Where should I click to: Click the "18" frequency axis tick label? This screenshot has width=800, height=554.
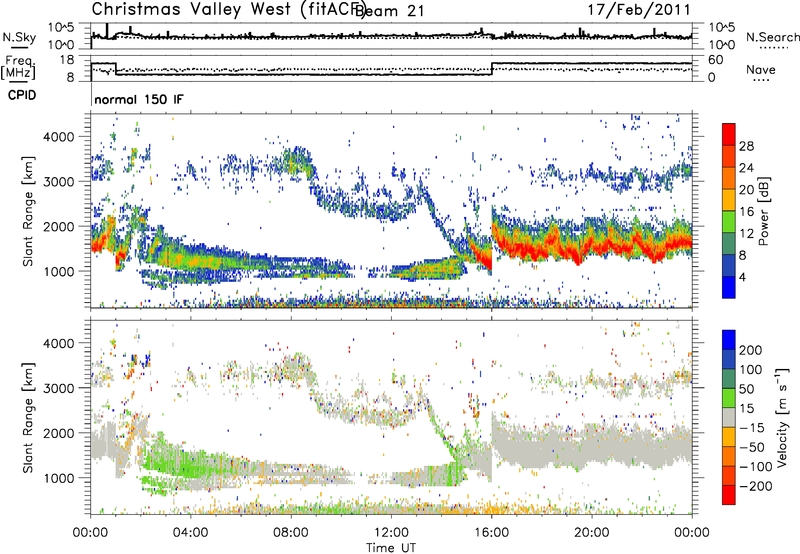click(x=67, y=60)
